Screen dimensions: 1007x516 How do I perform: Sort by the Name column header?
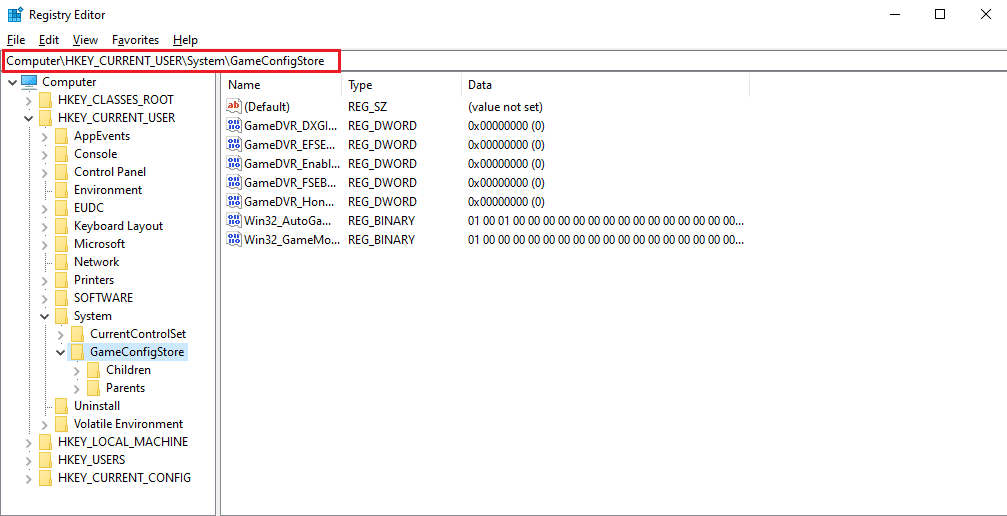281,85
